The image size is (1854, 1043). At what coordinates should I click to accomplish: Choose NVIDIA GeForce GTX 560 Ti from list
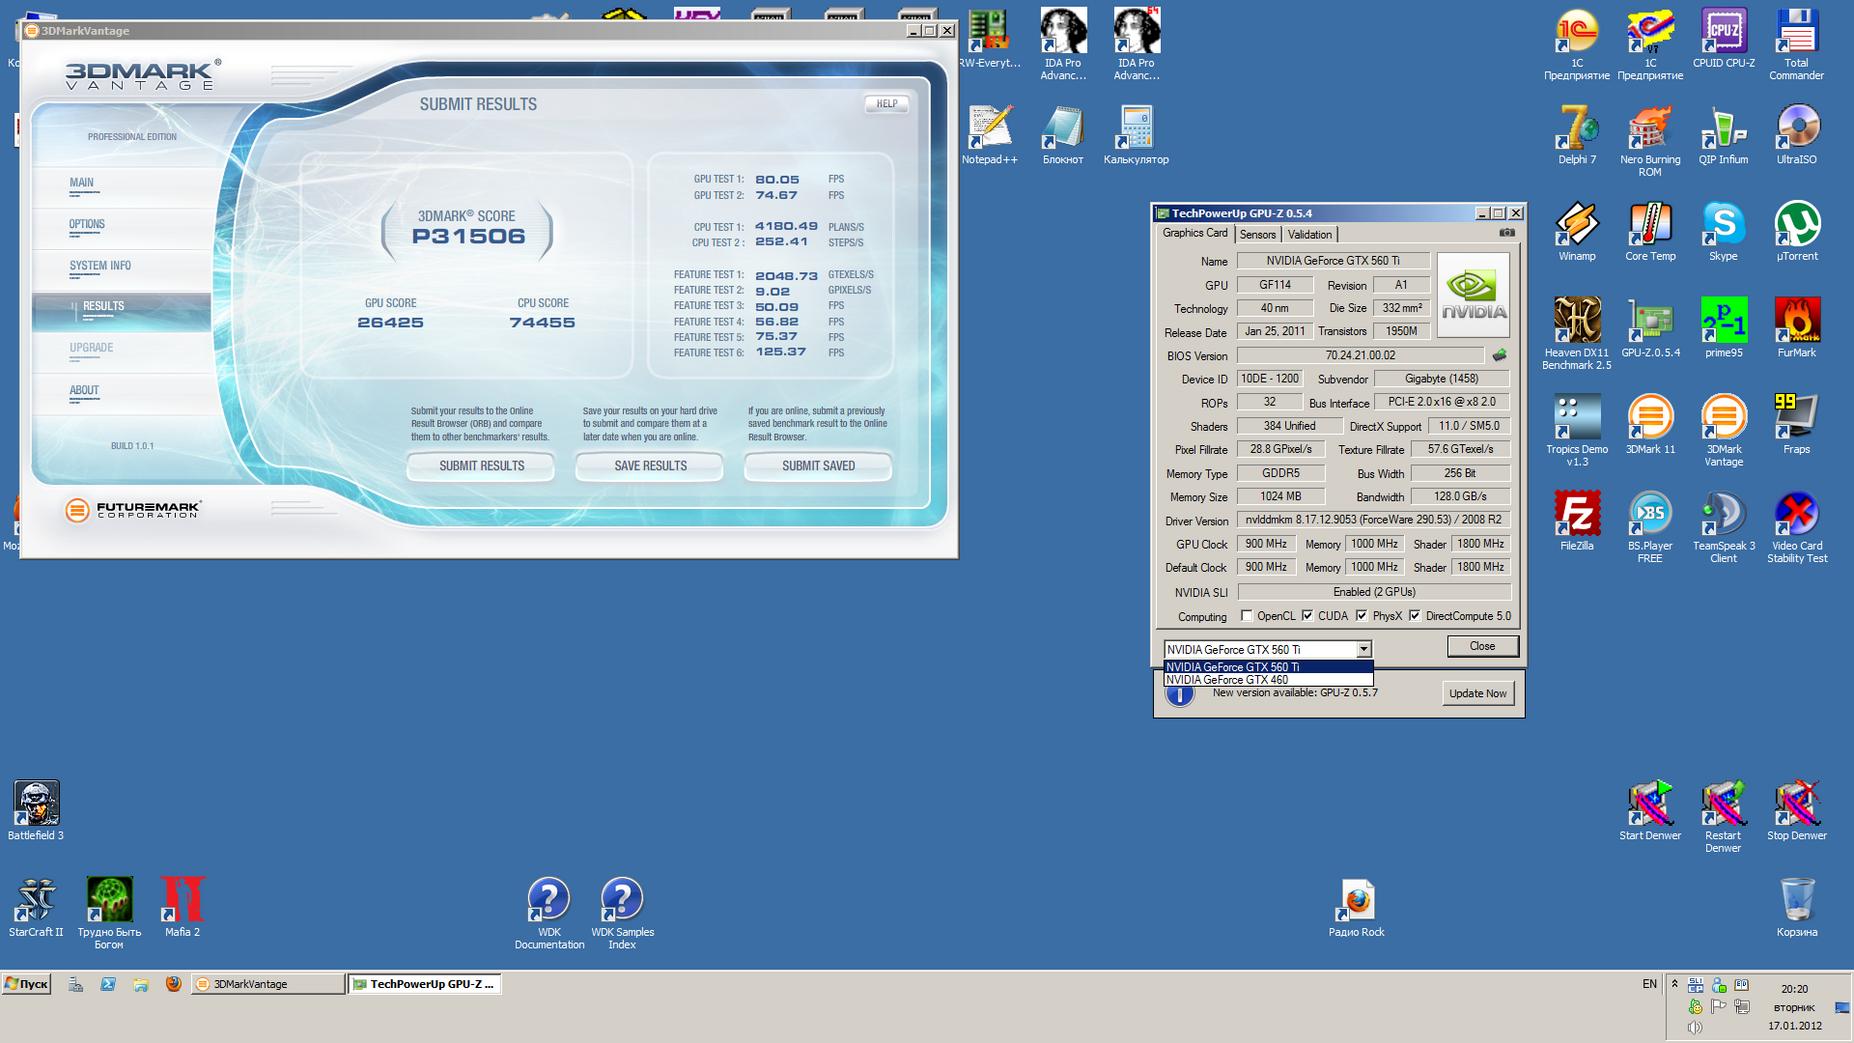click(x=1268, y=667)
